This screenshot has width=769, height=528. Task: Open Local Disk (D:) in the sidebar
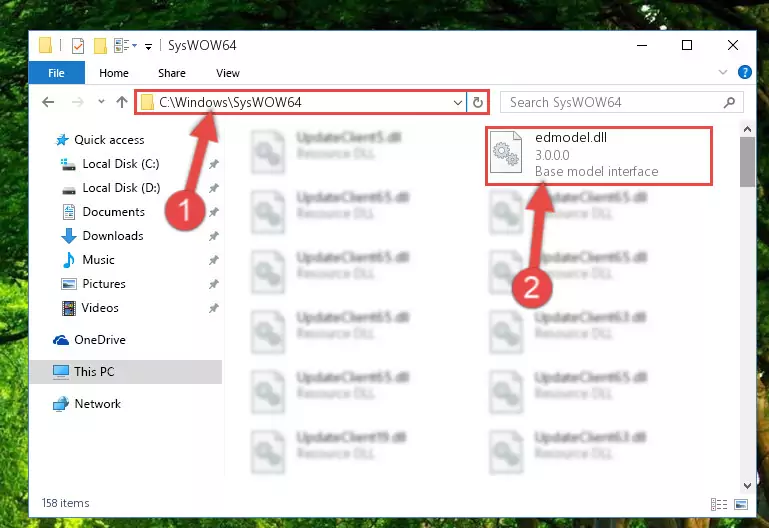[x=121, y=188]
